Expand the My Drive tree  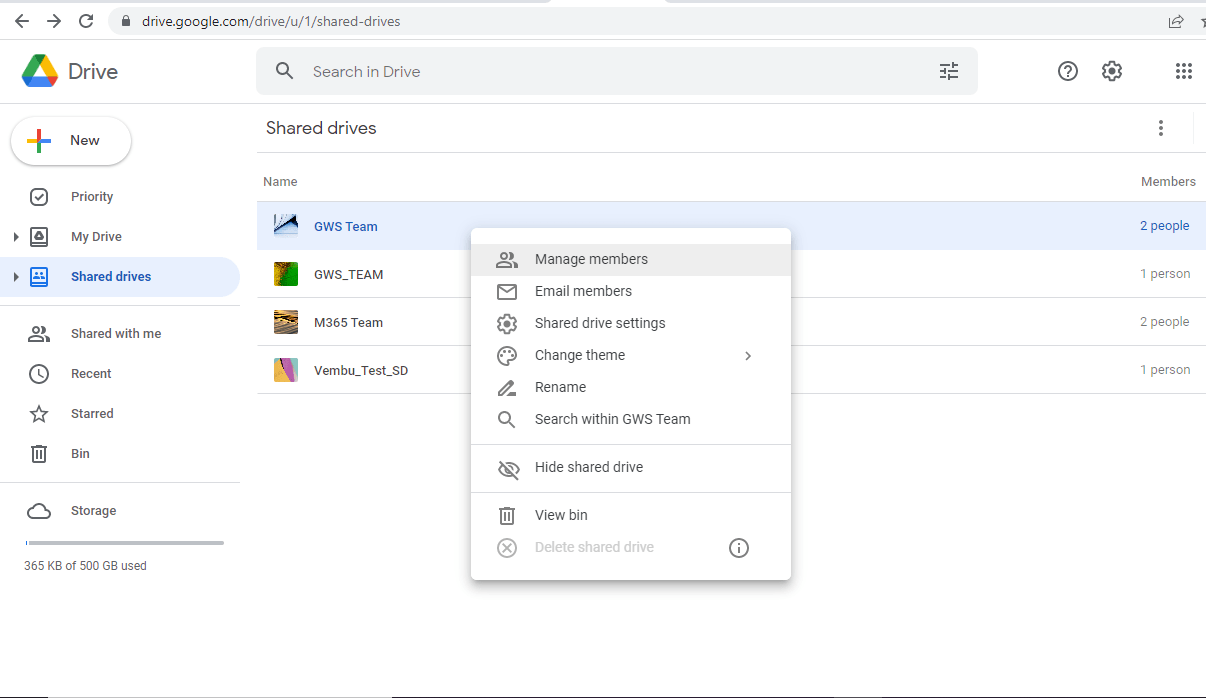click(x=15, y=237)
